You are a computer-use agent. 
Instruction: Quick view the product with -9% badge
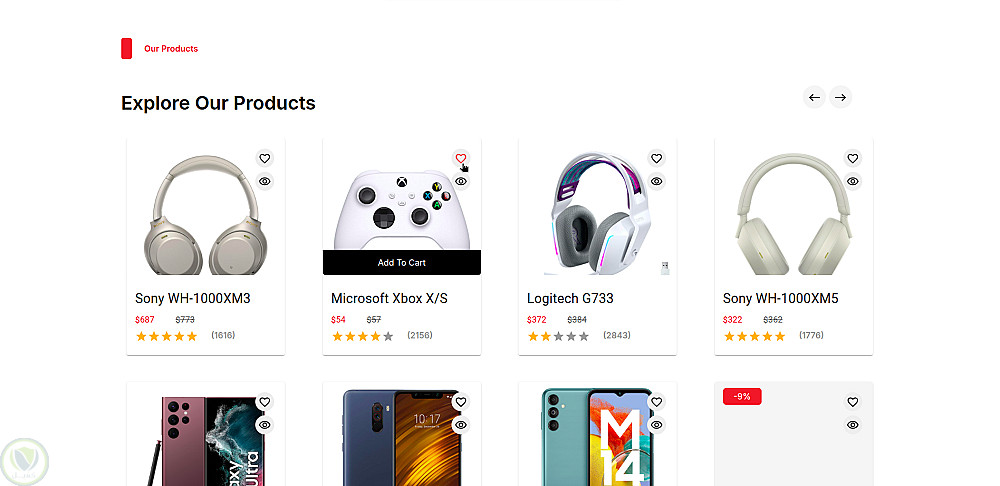click(x=852, y=425)
